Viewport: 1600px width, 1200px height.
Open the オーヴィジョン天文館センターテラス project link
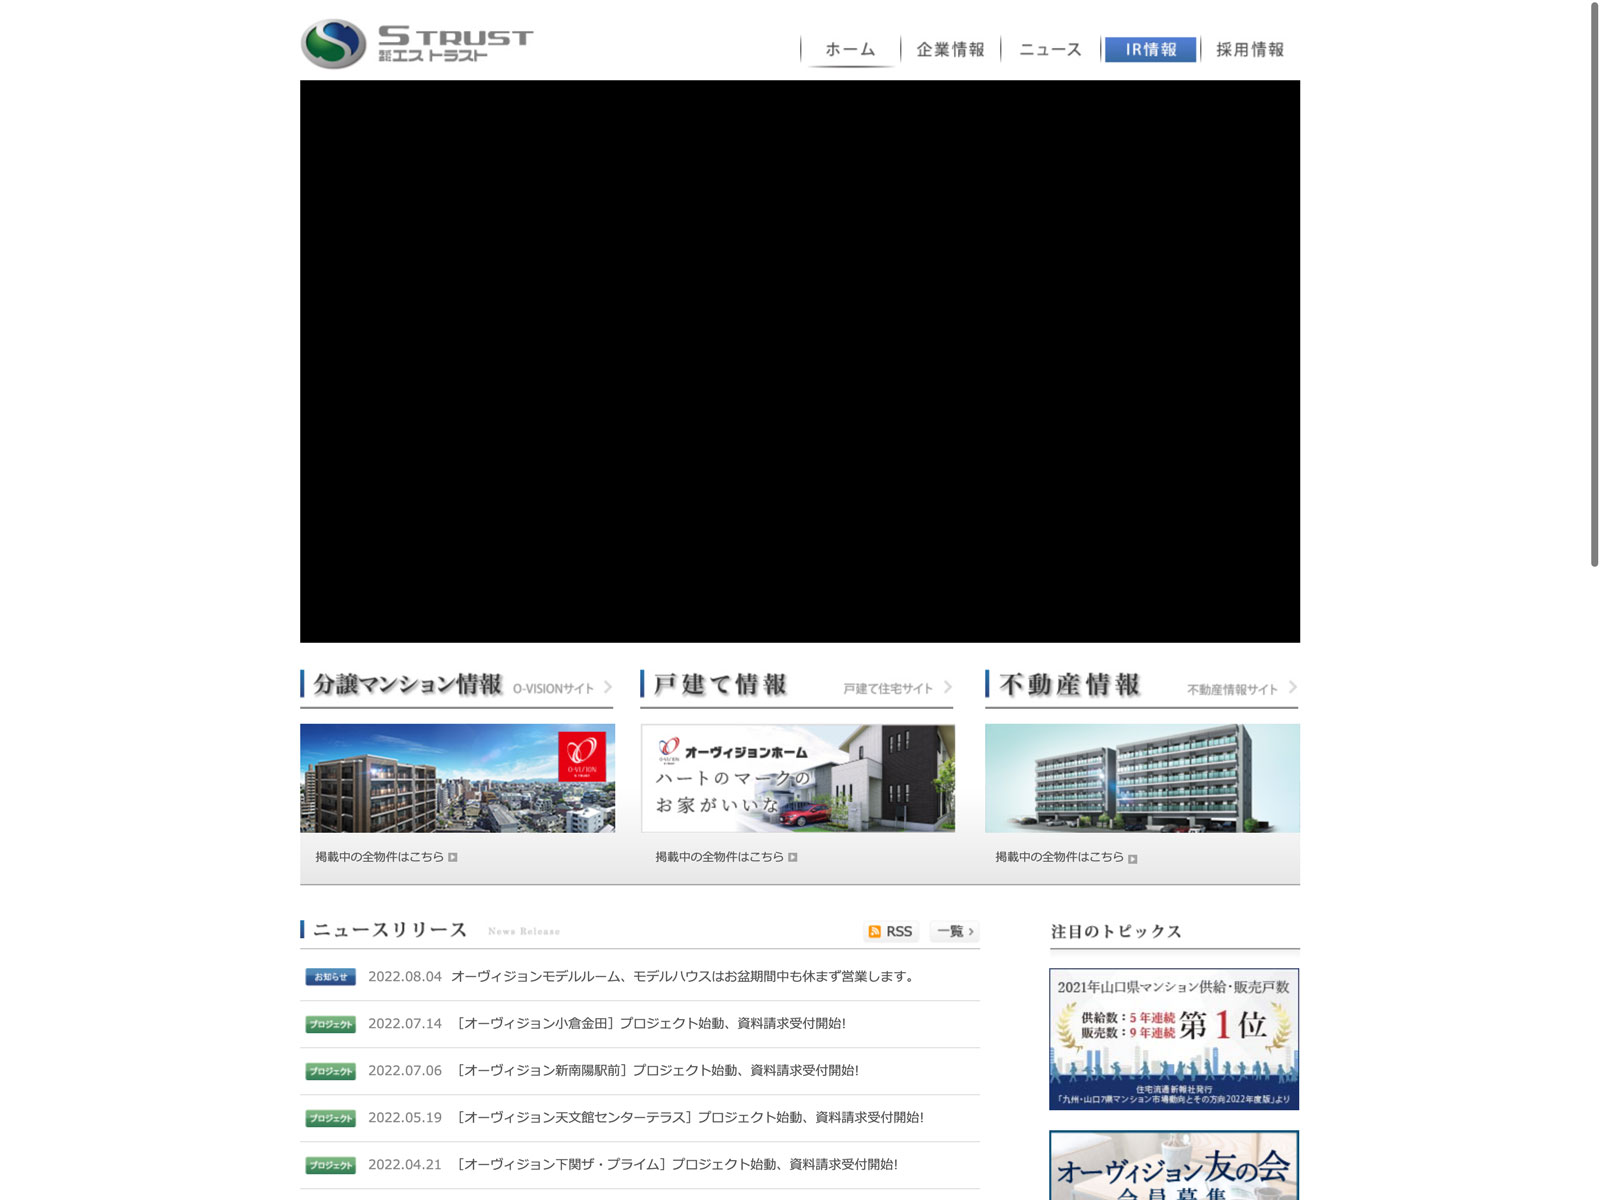point(690,1117)
